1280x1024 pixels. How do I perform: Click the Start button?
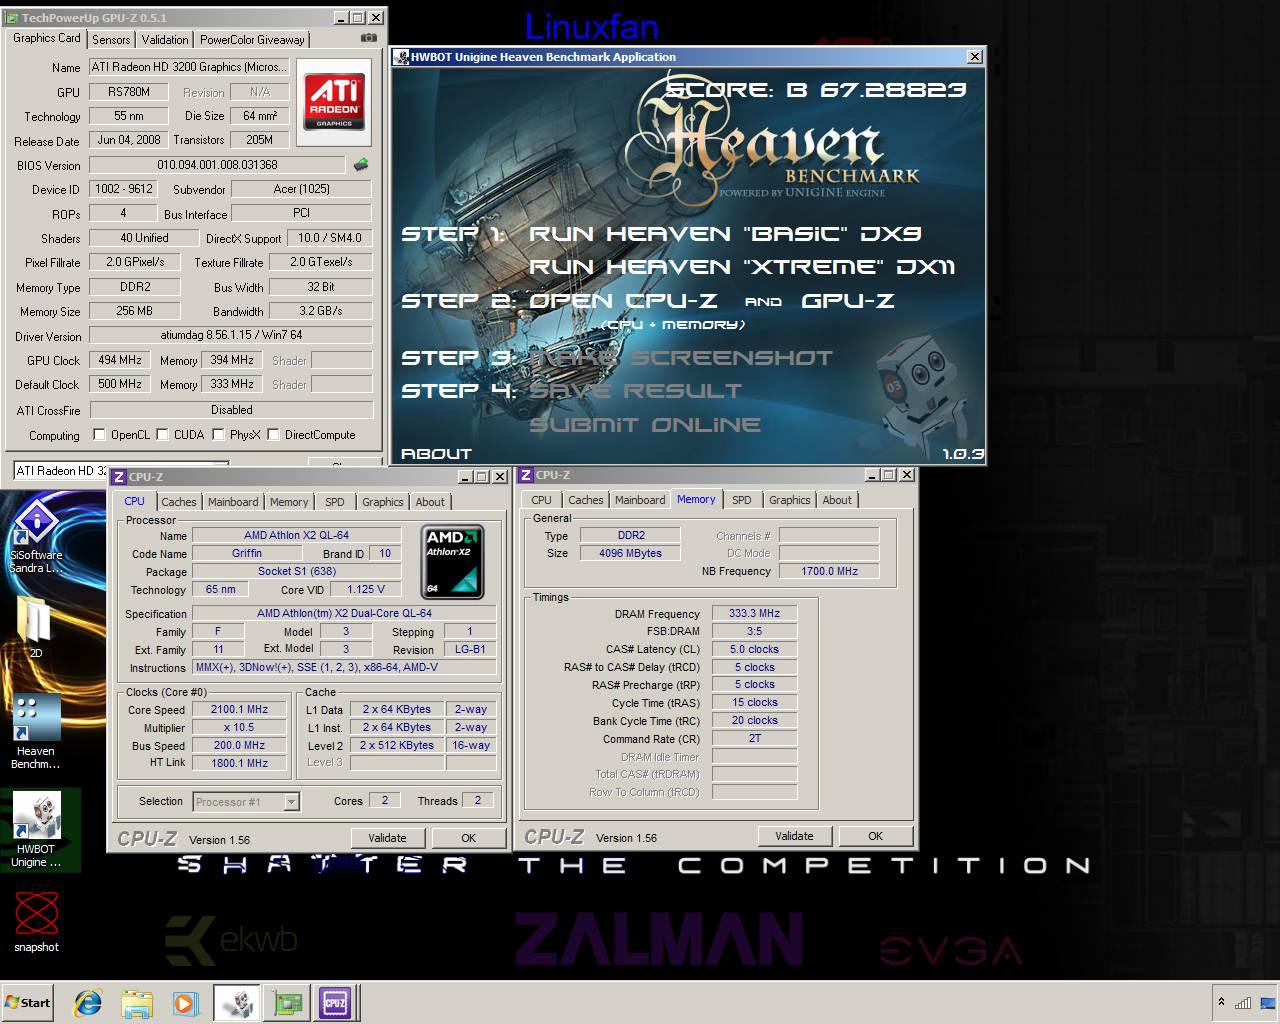coord(28,1002)
